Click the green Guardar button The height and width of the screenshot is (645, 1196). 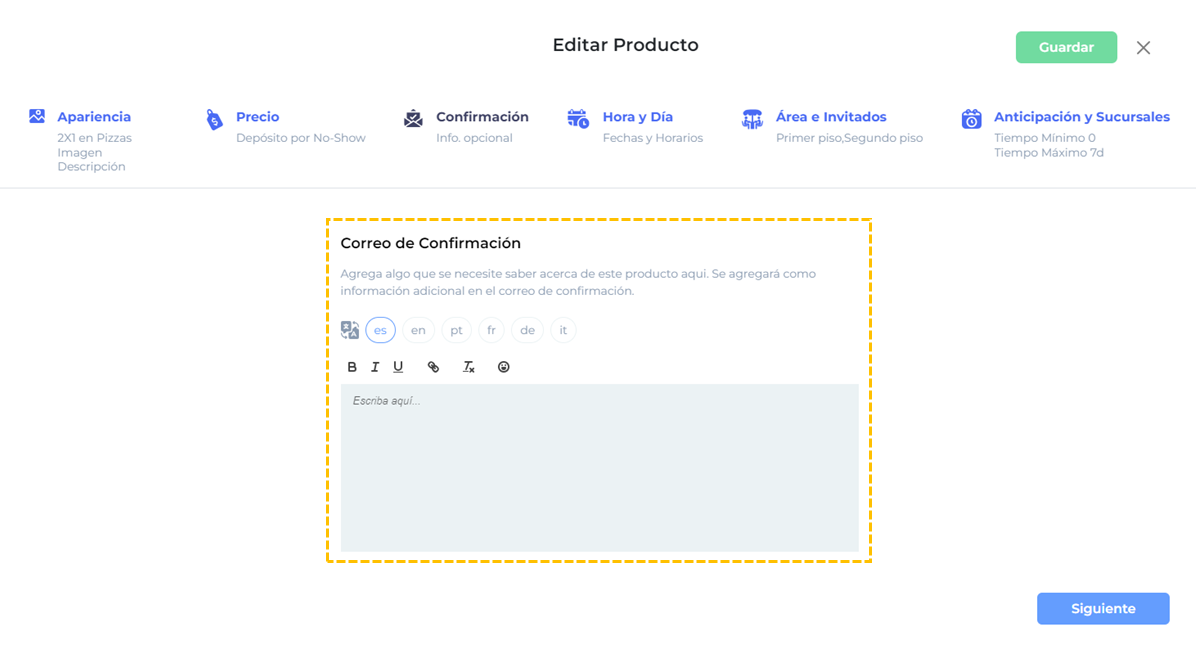(x=1066, y=47)
